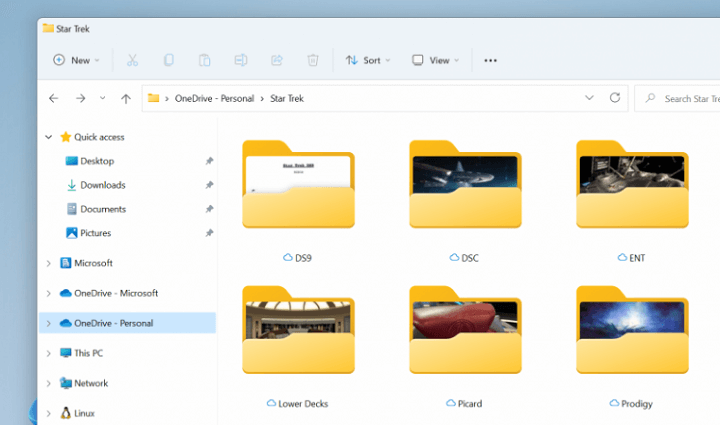Select This PC in navigation pane
The image size is (720, 425).
(88, 353)
